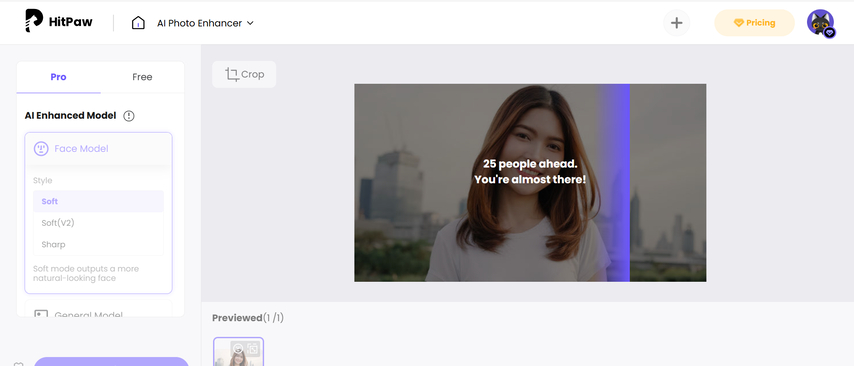Click the plus add-image button
This screenshot has height=366, width=854.
coord(676,23)
